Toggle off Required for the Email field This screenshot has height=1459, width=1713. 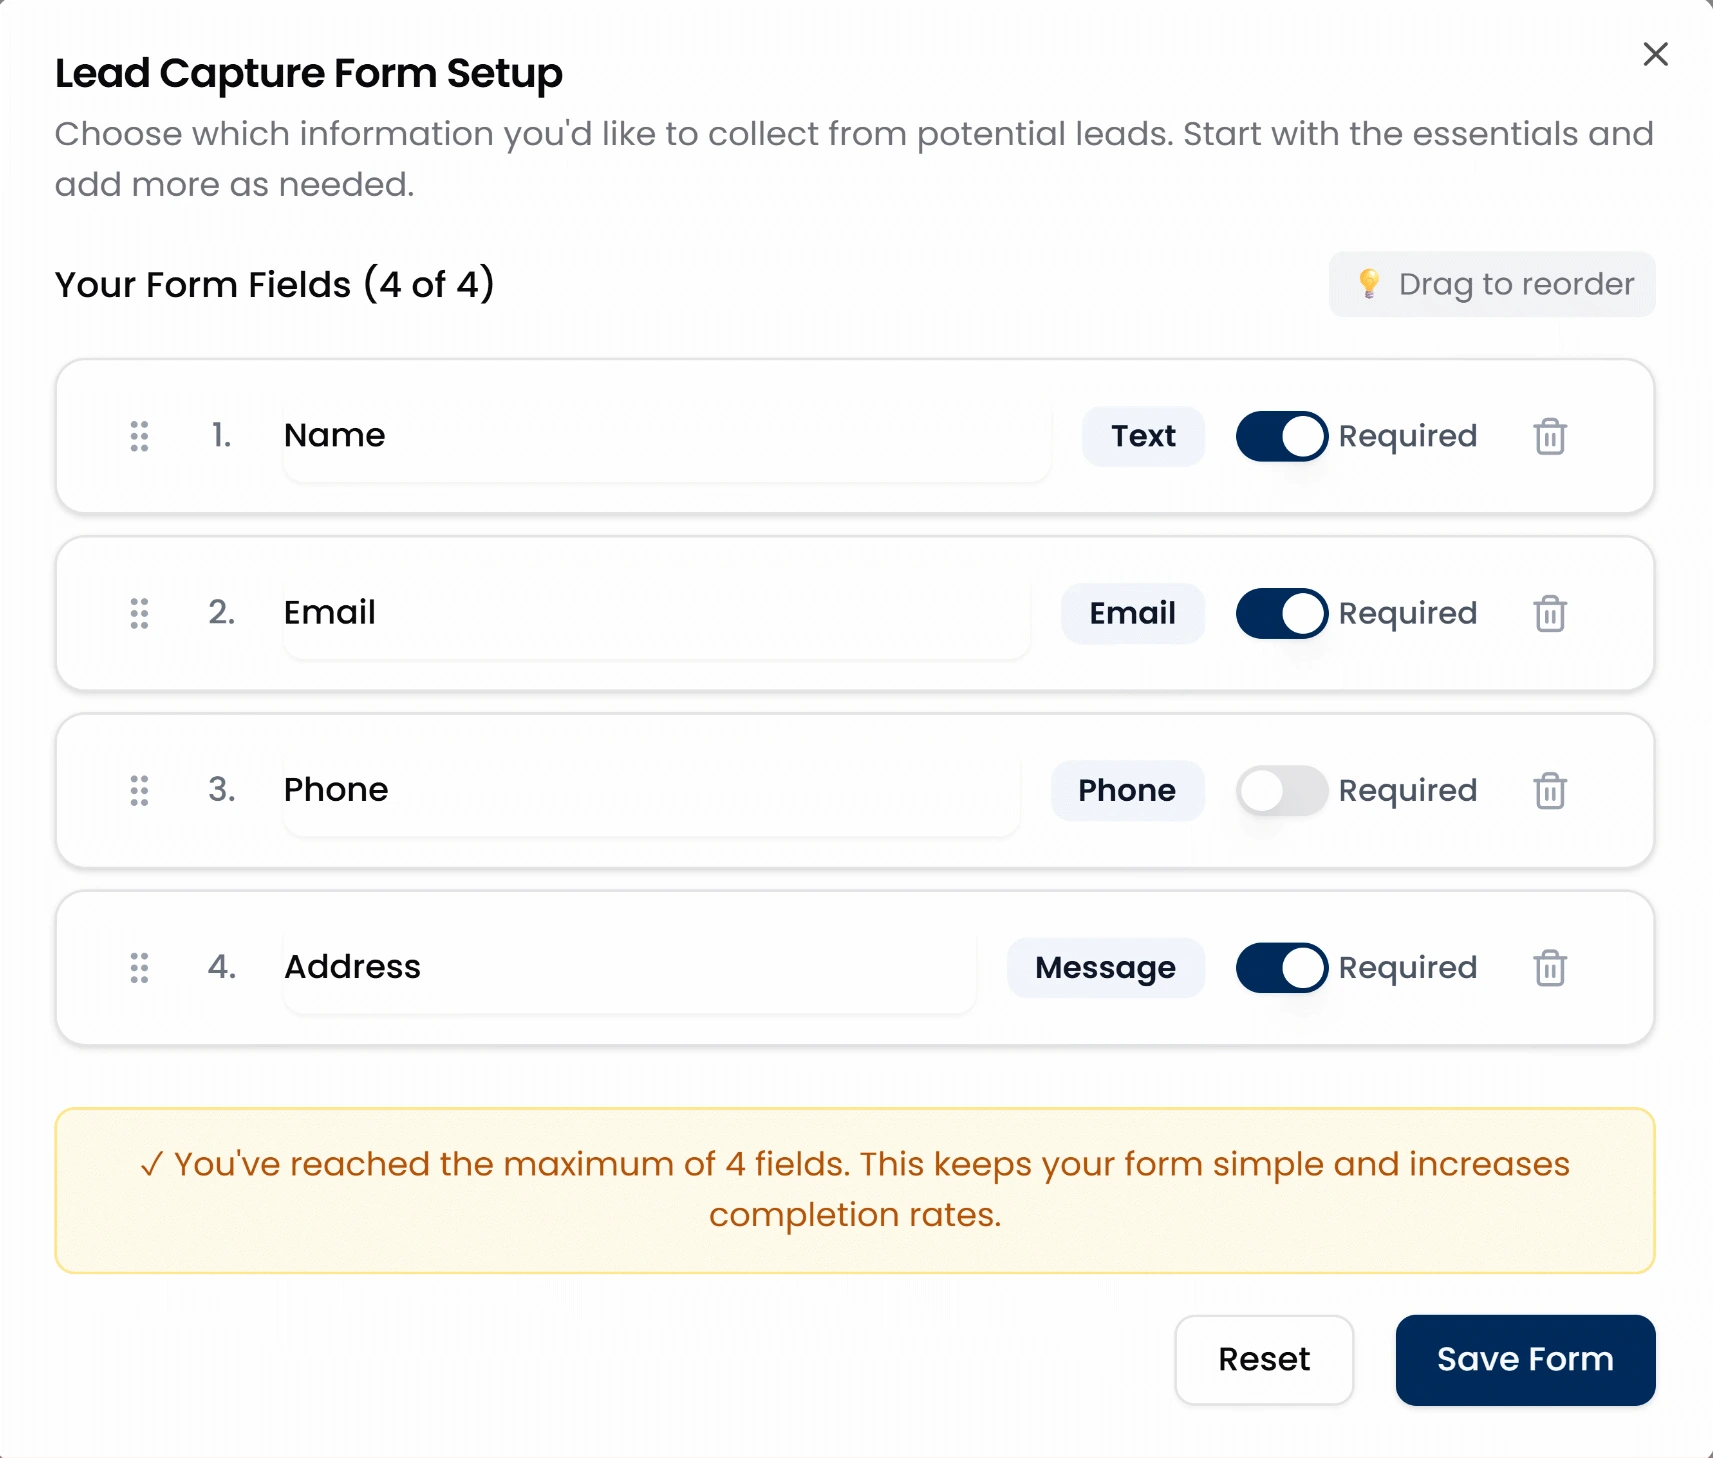coord(1281,613)
